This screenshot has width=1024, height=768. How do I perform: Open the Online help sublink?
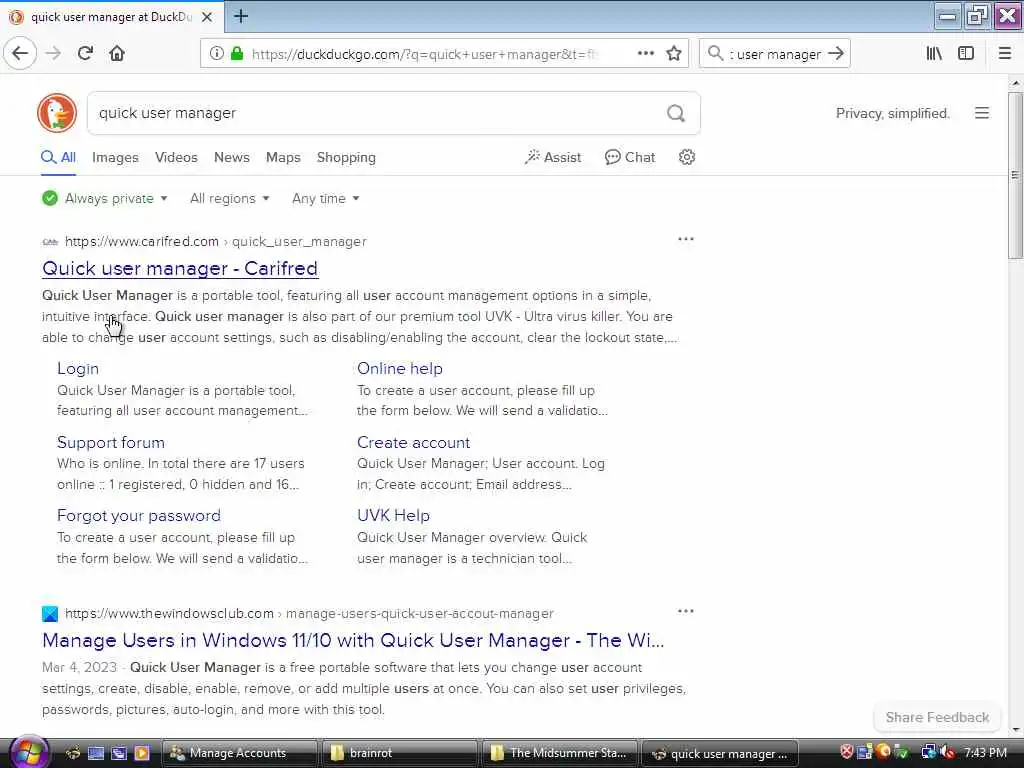coord(400,369)
